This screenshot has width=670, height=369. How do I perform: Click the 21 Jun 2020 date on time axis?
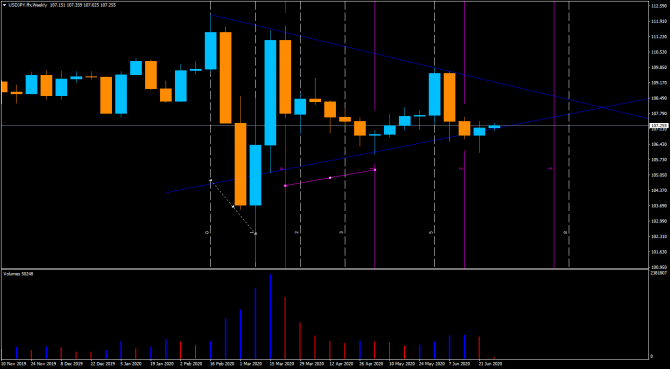pyautogui.click(x=488, y=364)
